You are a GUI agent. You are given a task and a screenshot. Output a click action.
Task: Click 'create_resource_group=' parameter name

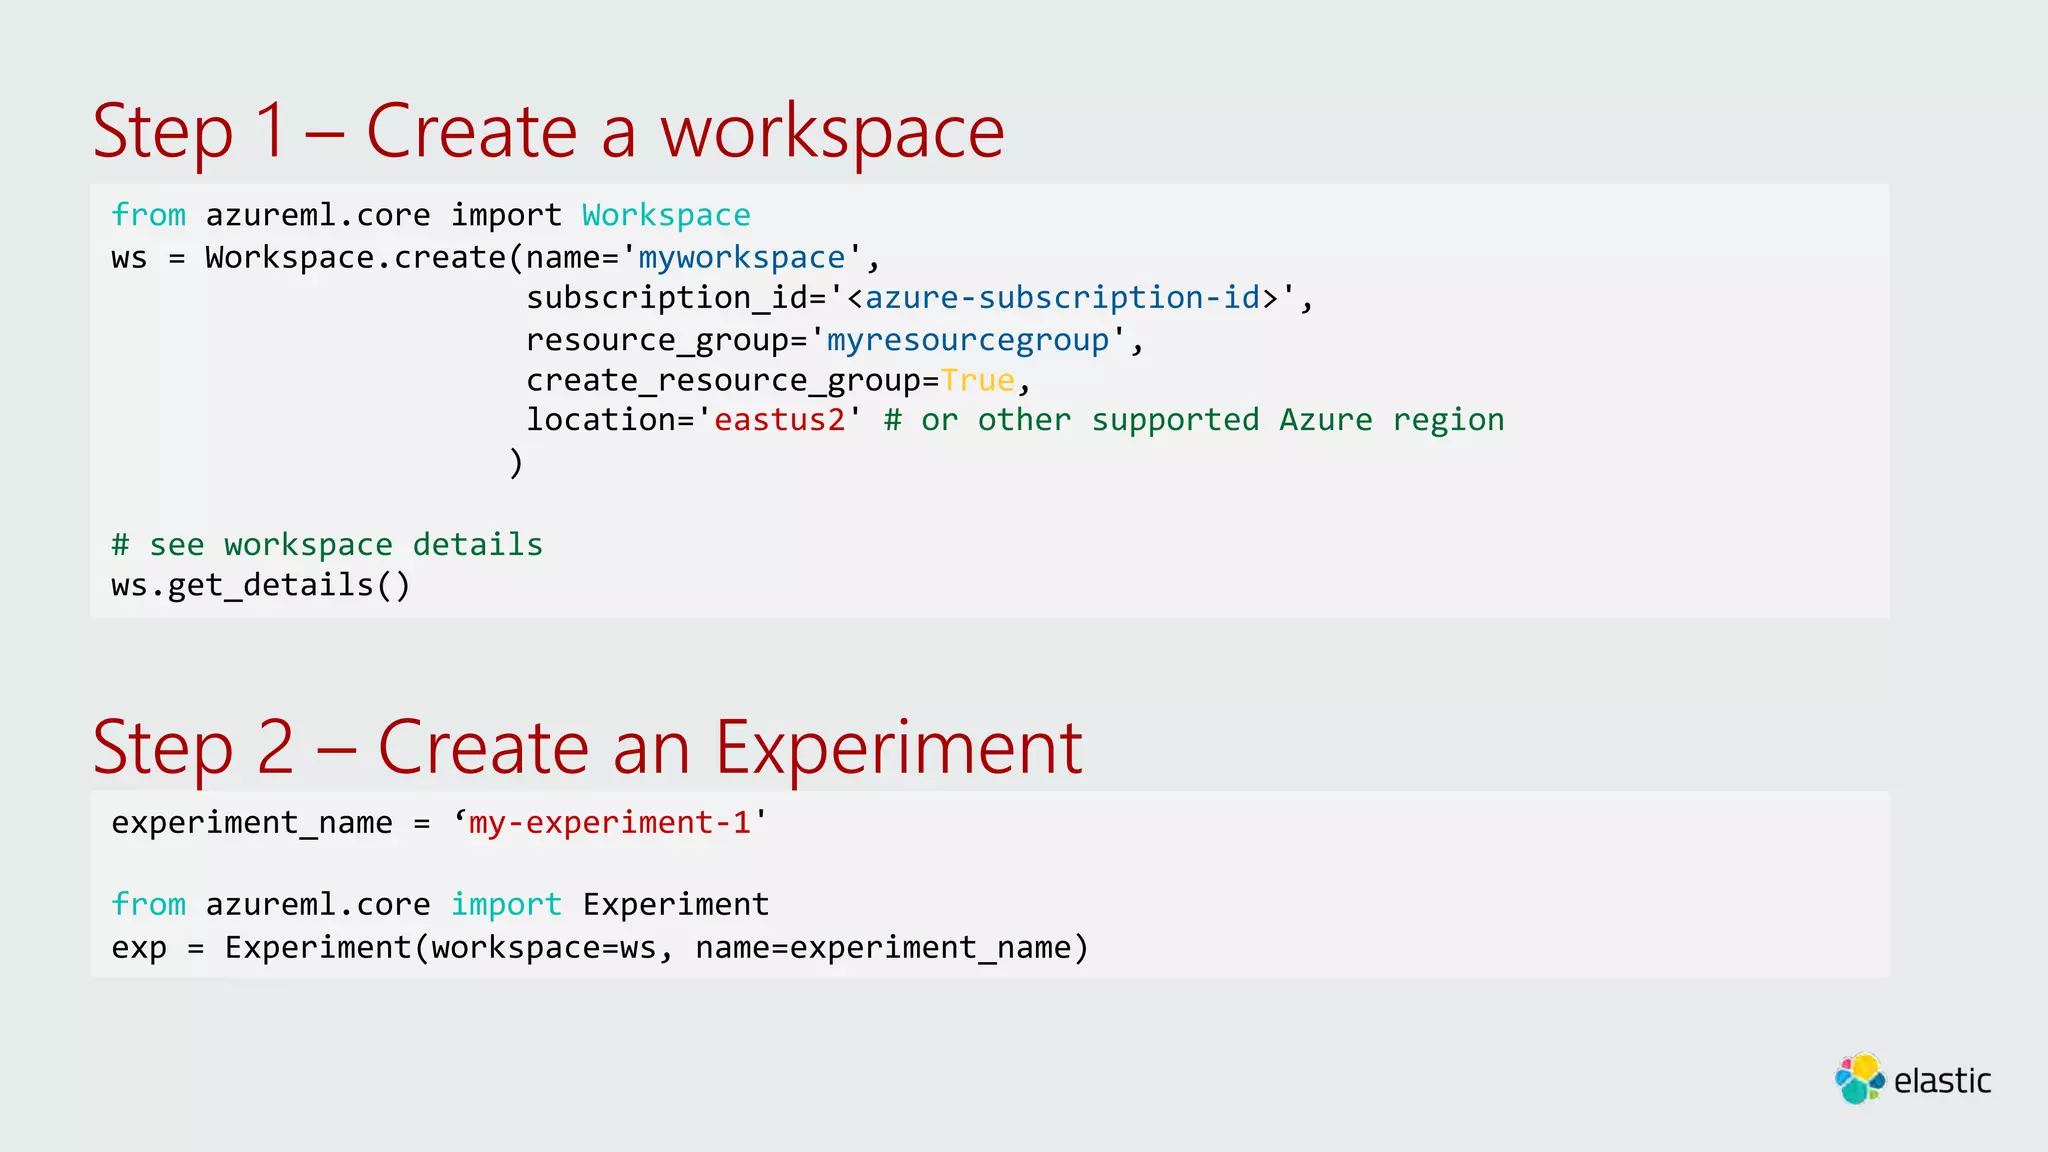pos(733,381)
